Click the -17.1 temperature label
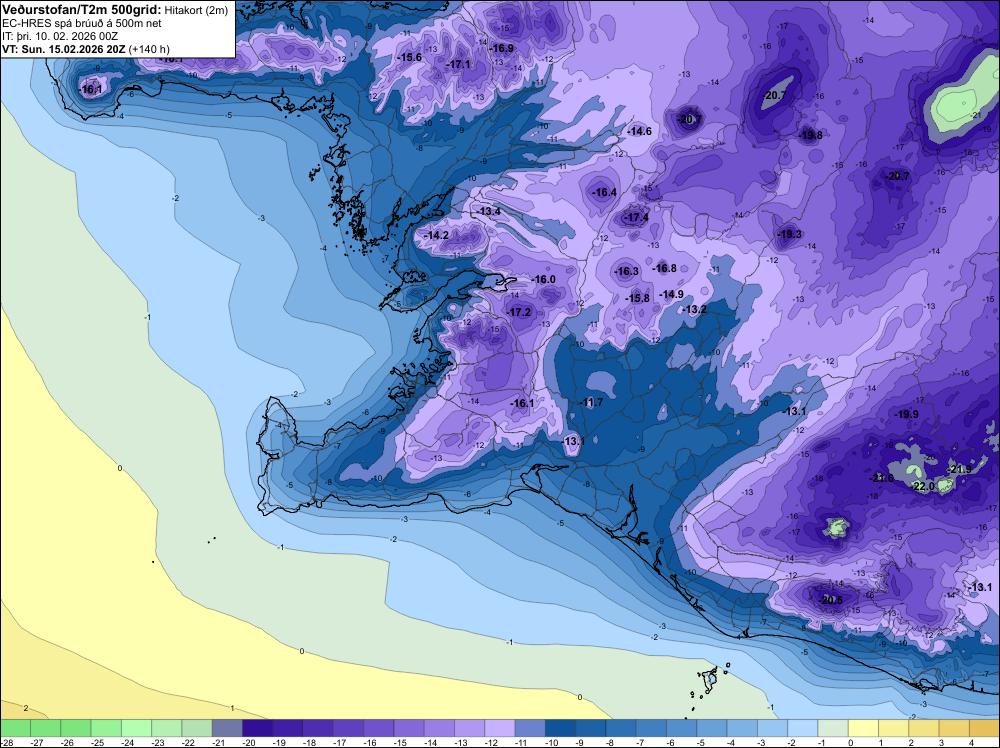Image resolution: width=1000 pixels, height=748 pixels. click(459, 64)
